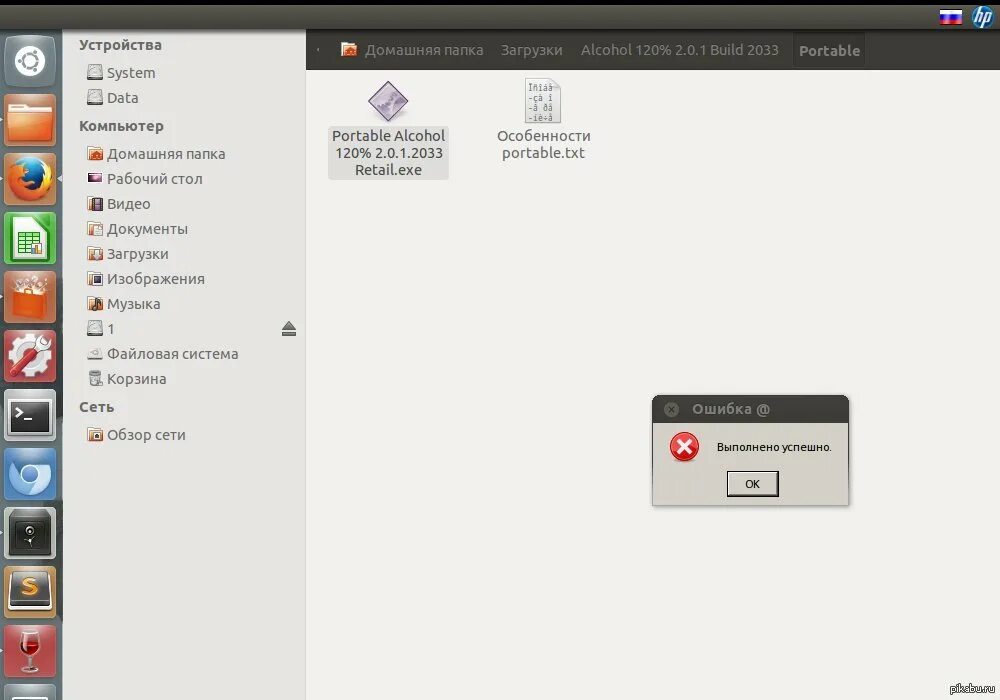
Task: Open Музыка folder in sidebar
Action: click(x=123, y=303)
